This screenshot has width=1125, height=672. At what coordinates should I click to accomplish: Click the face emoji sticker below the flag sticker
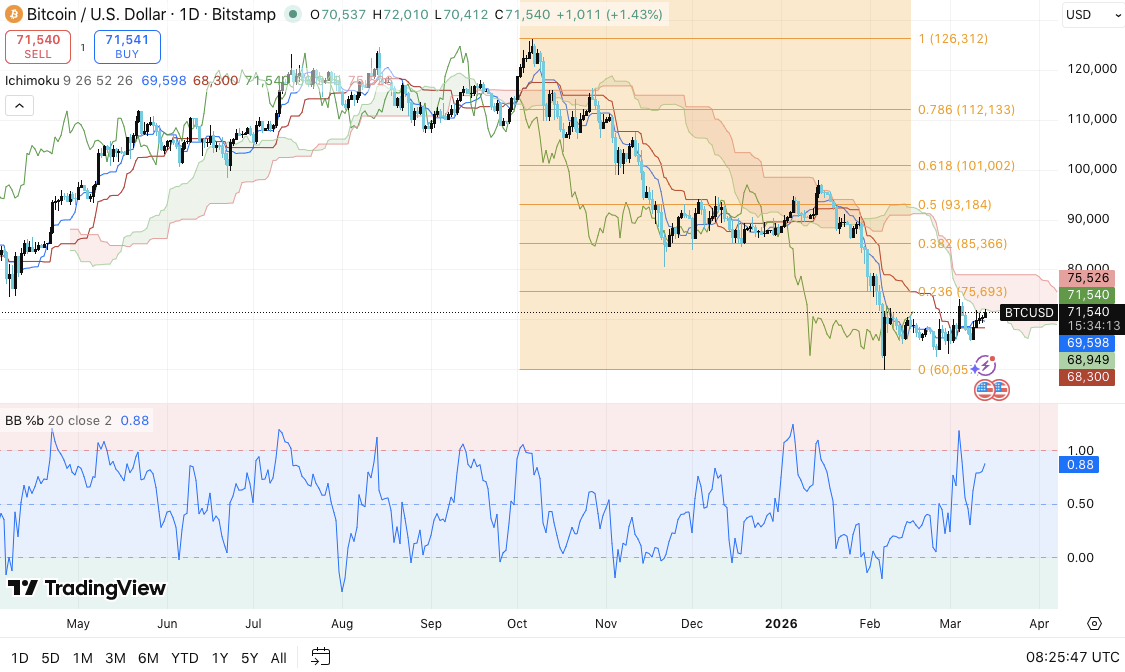tap(990, 391)
